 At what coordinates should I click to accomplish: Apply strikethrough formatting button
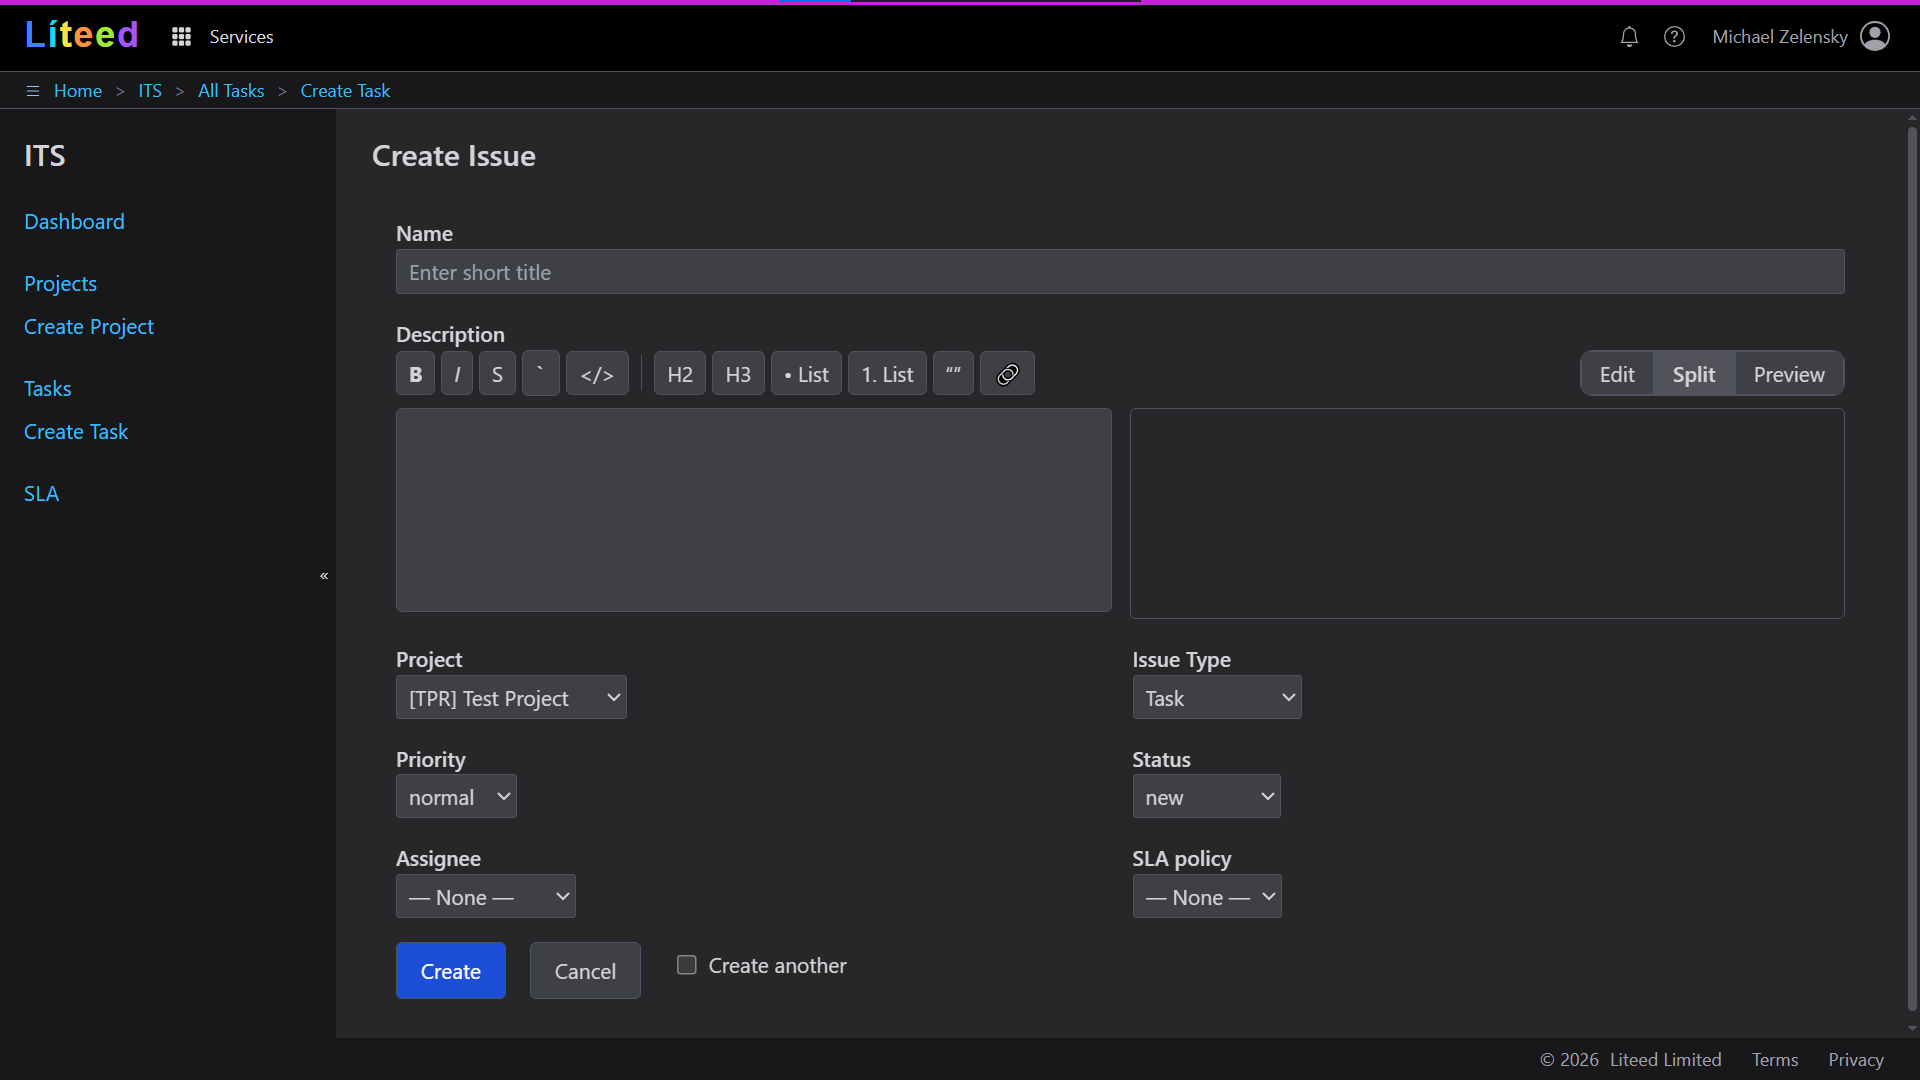point(497,374)
